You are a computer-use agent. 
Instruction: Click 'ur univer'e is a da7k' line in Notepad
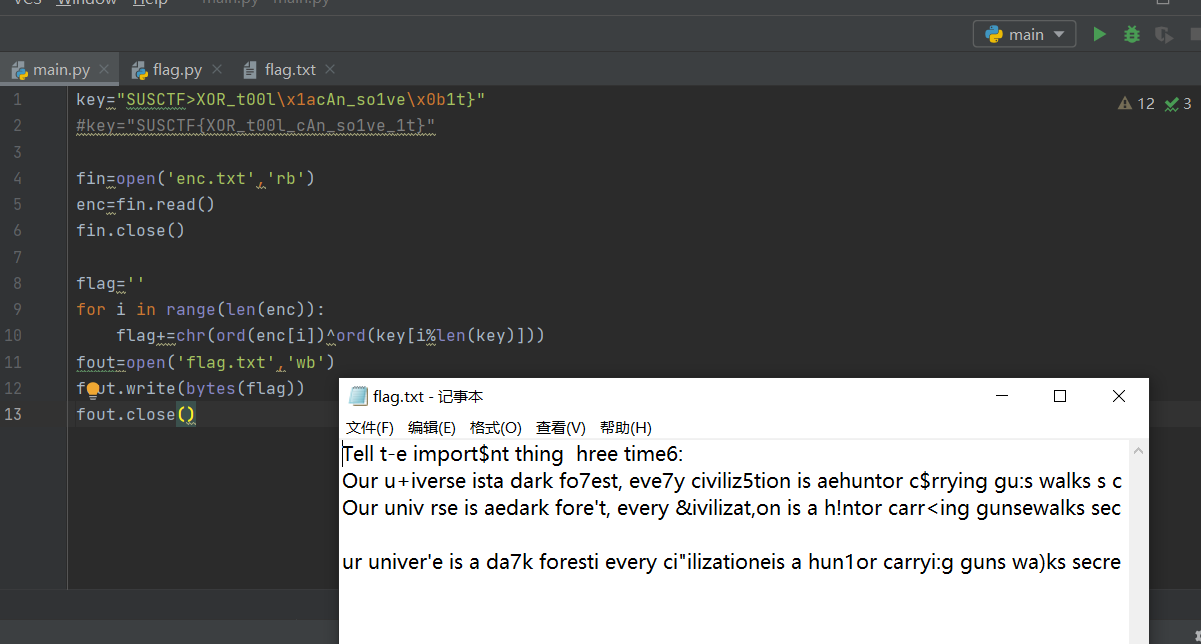click(732, 562)
